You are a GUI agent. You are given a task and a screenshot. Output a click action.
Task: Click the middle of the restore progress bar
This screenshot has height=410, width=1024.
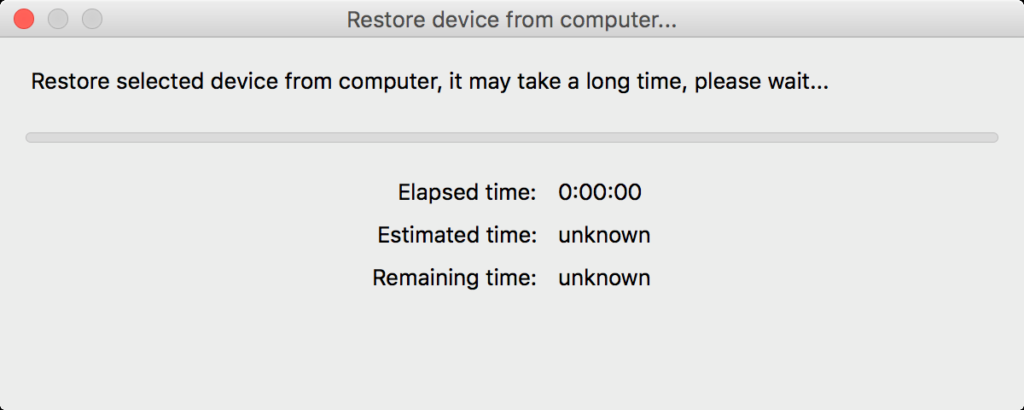pos(512,138)
